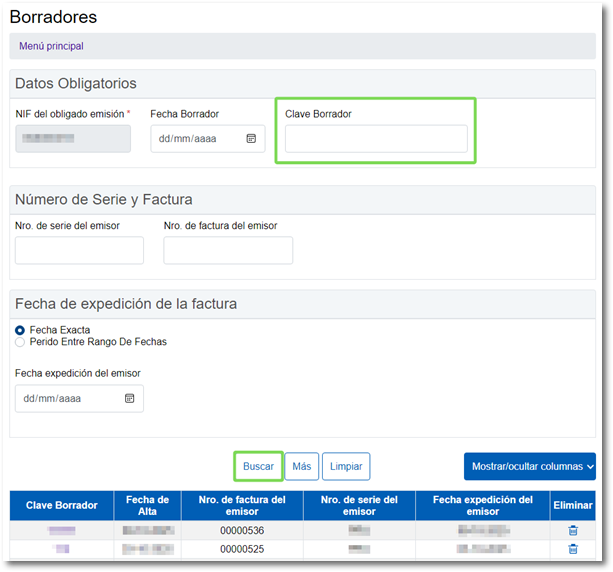Go to Menú principal link
The height and width of the screenshot is (572, 613).
click(51, 46)
